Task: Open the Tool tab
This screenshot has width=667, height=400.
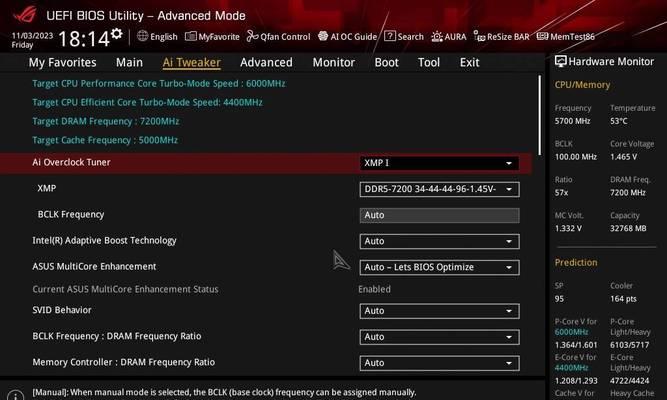Action: click(x=429, y=63)
